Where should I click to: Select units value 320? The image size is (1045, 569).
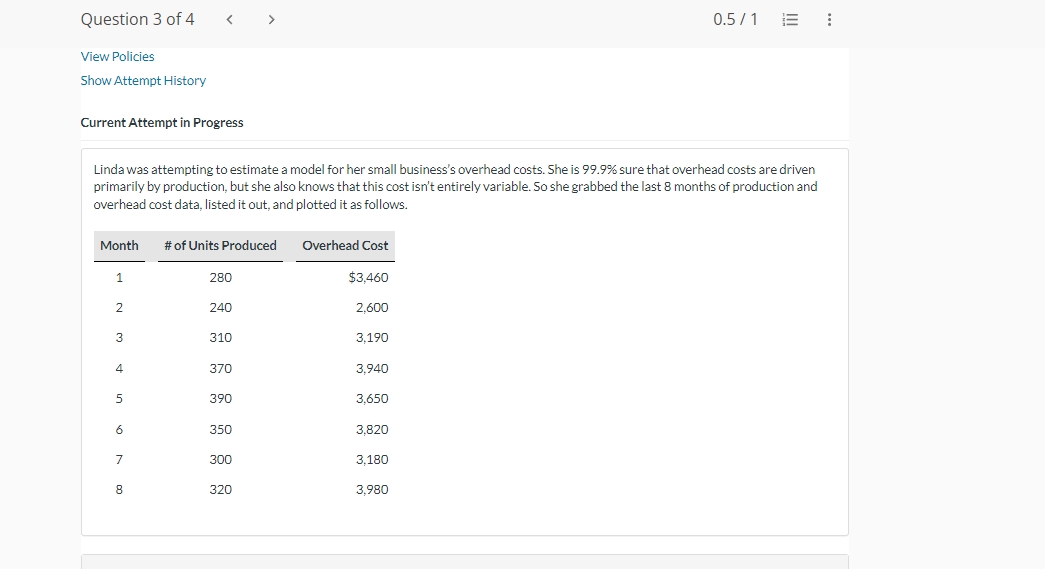[x=221, y=490]
